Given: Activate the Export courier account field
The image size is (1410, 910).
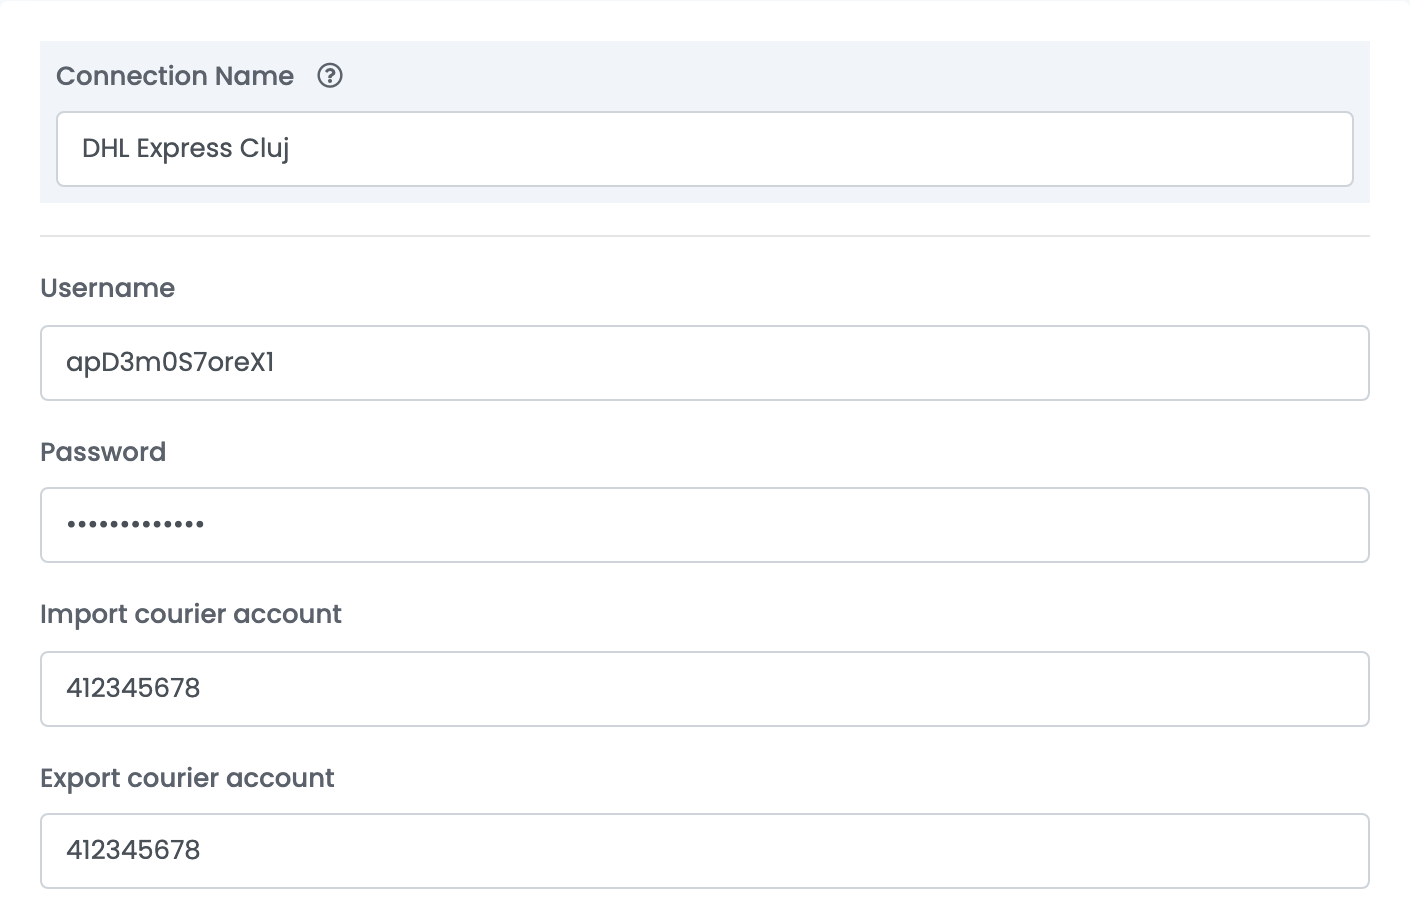Looking at the screenshot, I should (704, 851).
